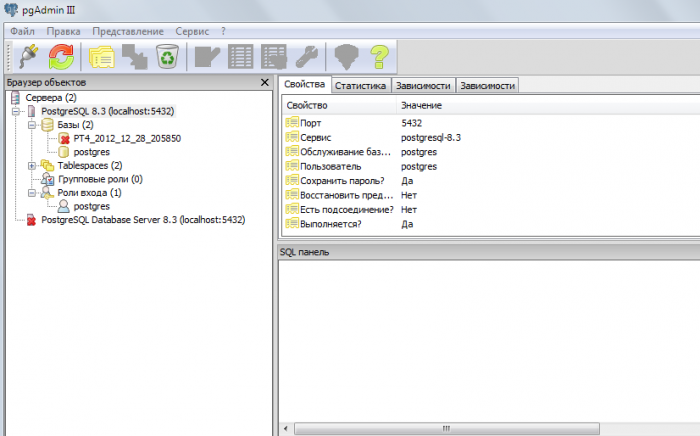Viewport: 700px width, 436px height.
Task: Click the 5432 port value
Action: (411, 123)
